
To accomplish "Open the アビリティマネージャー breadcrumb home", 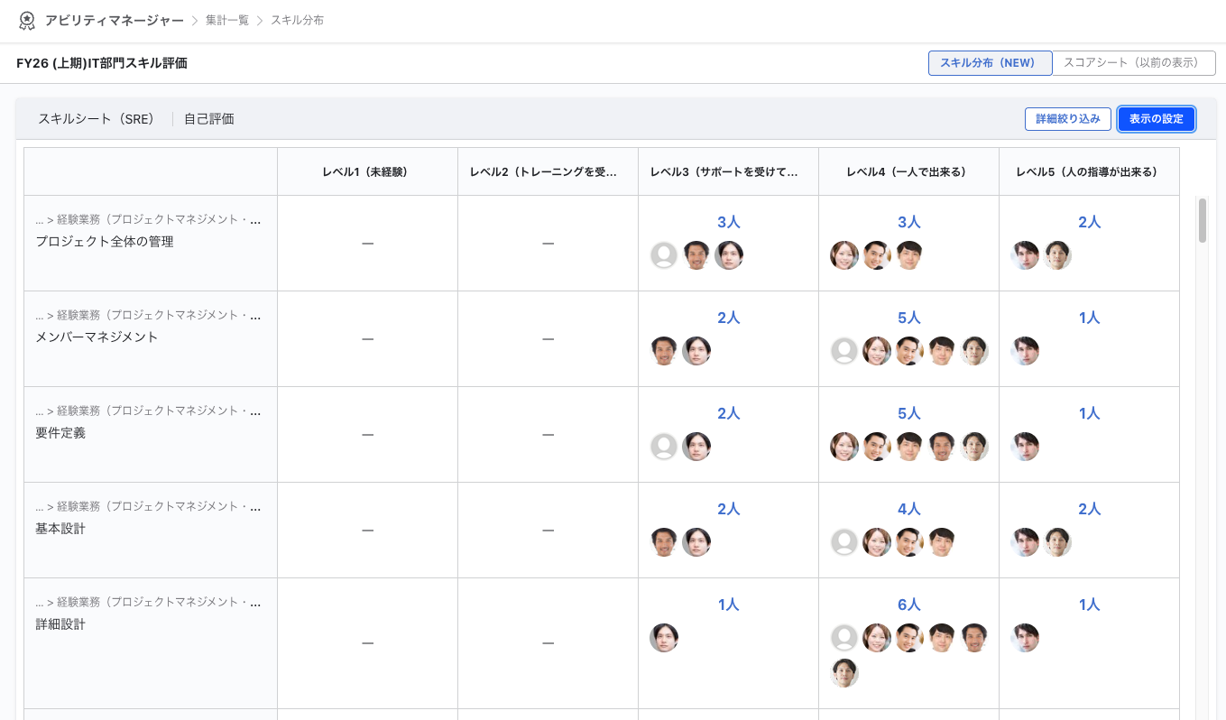I will pyautogui.click(x=114, y=20).
